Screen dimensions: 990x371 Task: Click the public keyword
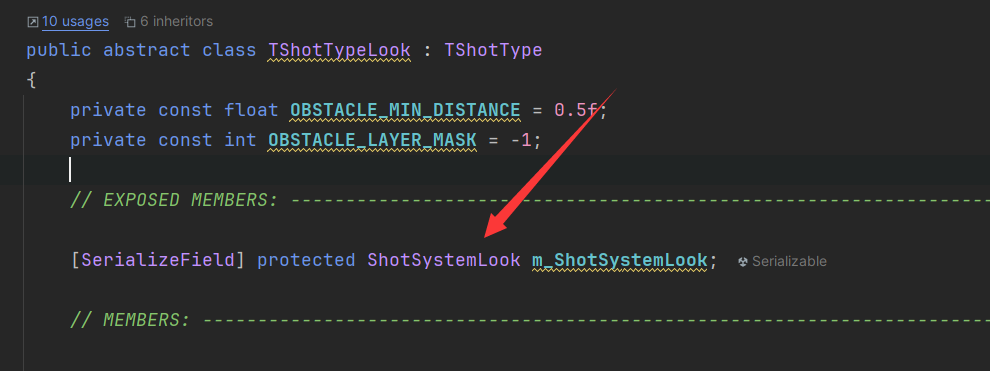tap(59, 50)
